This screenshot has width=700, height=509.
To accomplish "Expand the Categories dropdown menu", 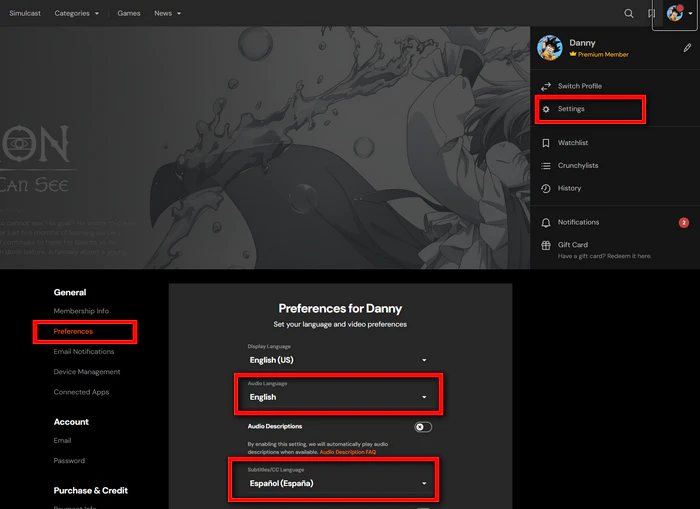I will 76,13.
